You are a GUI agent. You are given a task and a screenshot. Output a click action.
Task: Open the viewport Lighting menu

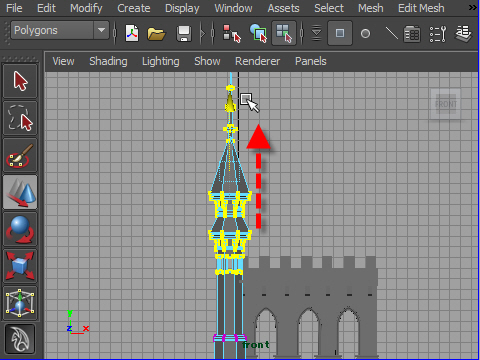pyautogui.click(x=160, y=61)
